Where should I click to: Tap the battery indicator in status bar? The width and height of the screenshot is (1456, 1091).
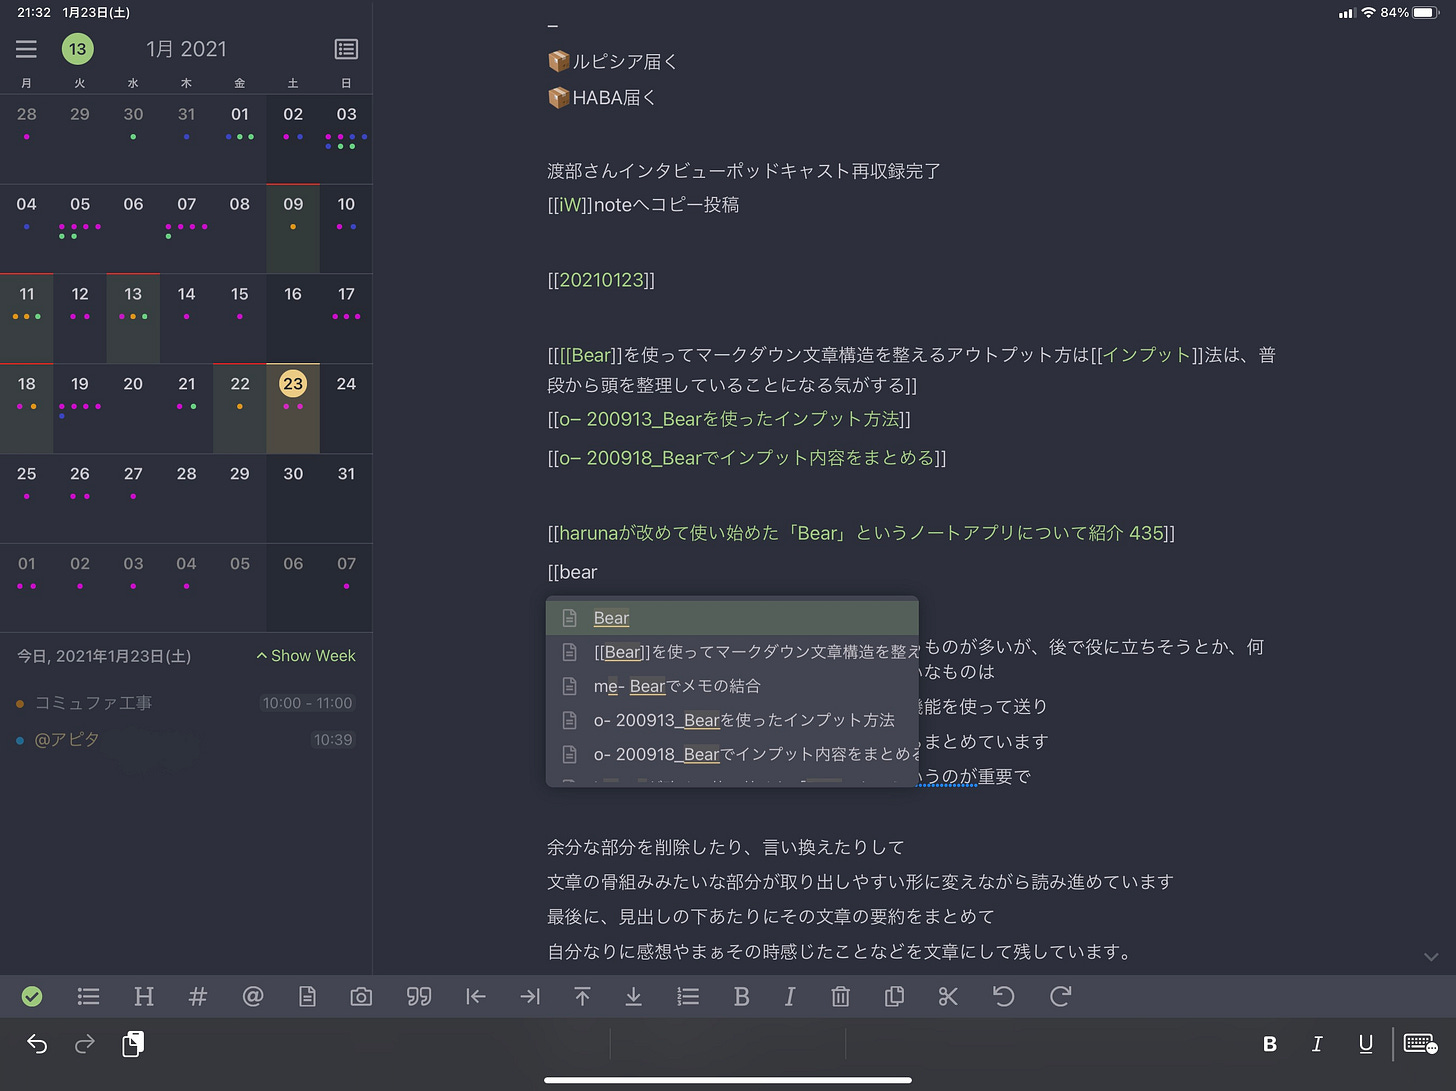1426,13
